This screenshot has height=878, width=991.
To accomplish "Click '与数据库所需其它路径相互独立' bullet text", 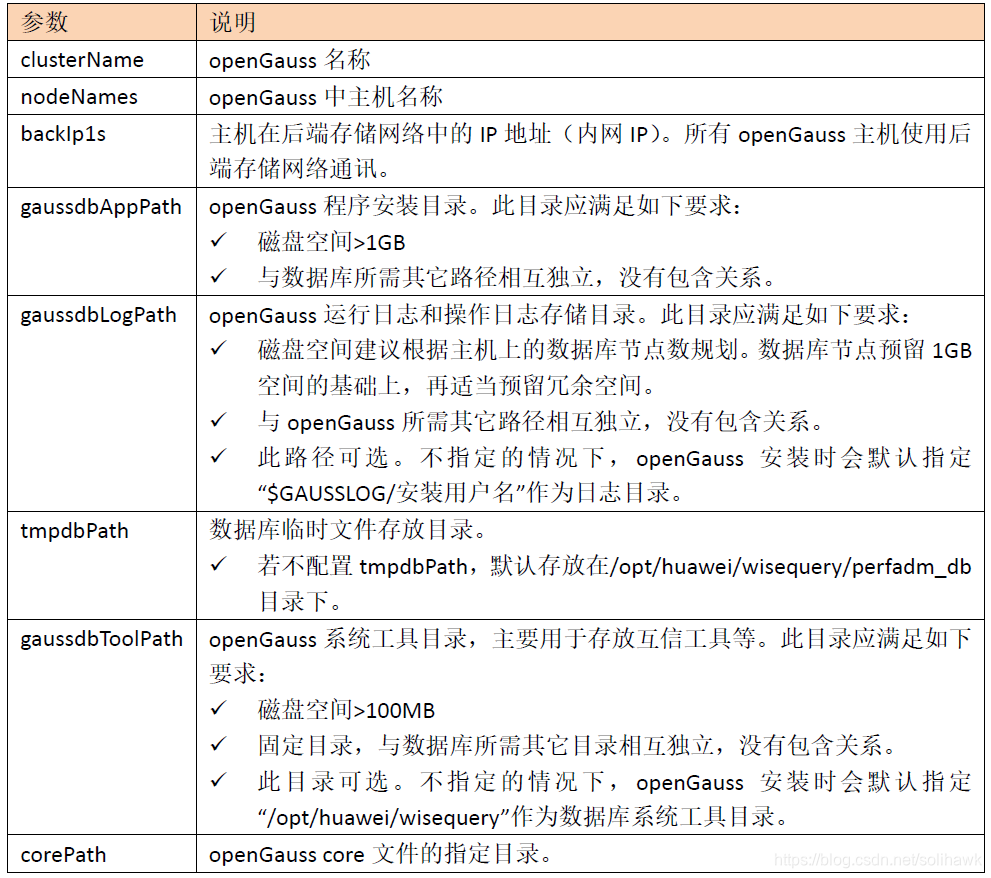I will tap(516, 277).
